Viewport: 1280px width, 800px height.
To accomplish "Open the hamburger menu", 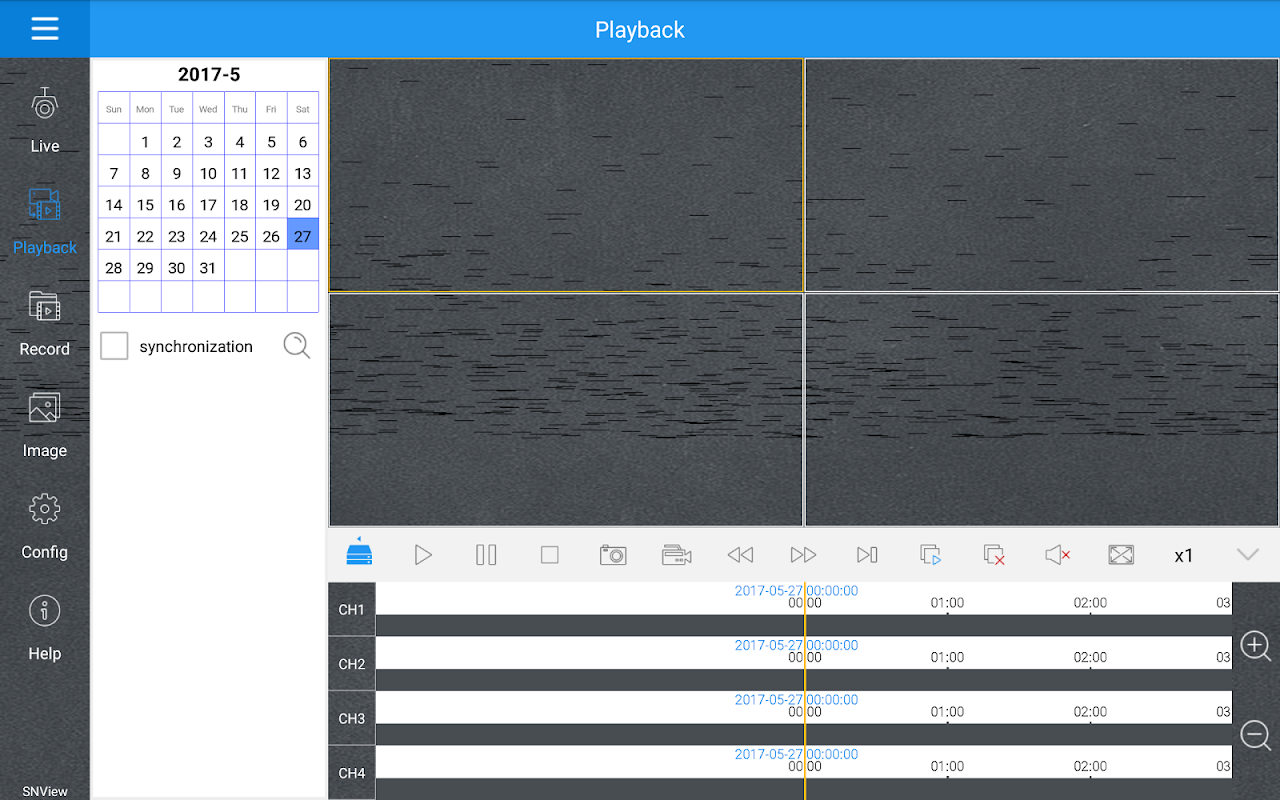I will tap(45, 29).
